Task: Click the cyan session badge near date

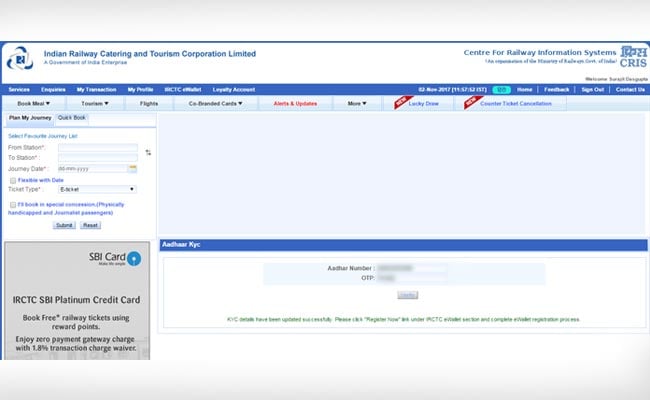Action: coord(501,90)
